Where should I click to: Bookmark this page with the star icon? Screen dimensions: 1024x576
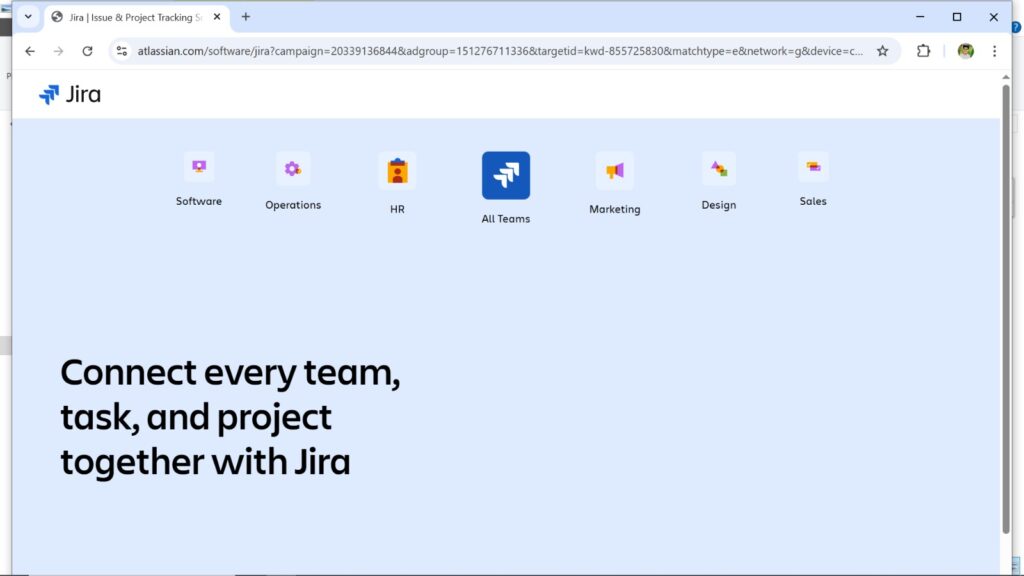882,51
